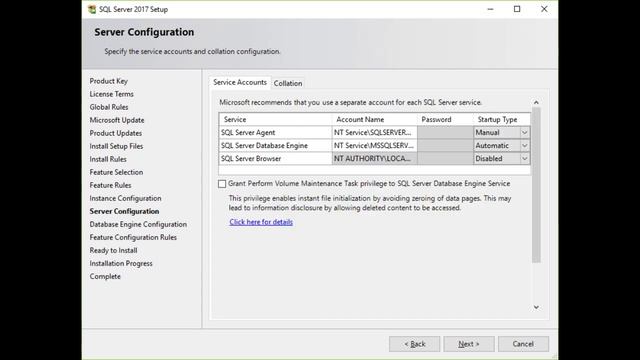
Task: Click the SQL Server Agent password field
Action: coord(445,133)
